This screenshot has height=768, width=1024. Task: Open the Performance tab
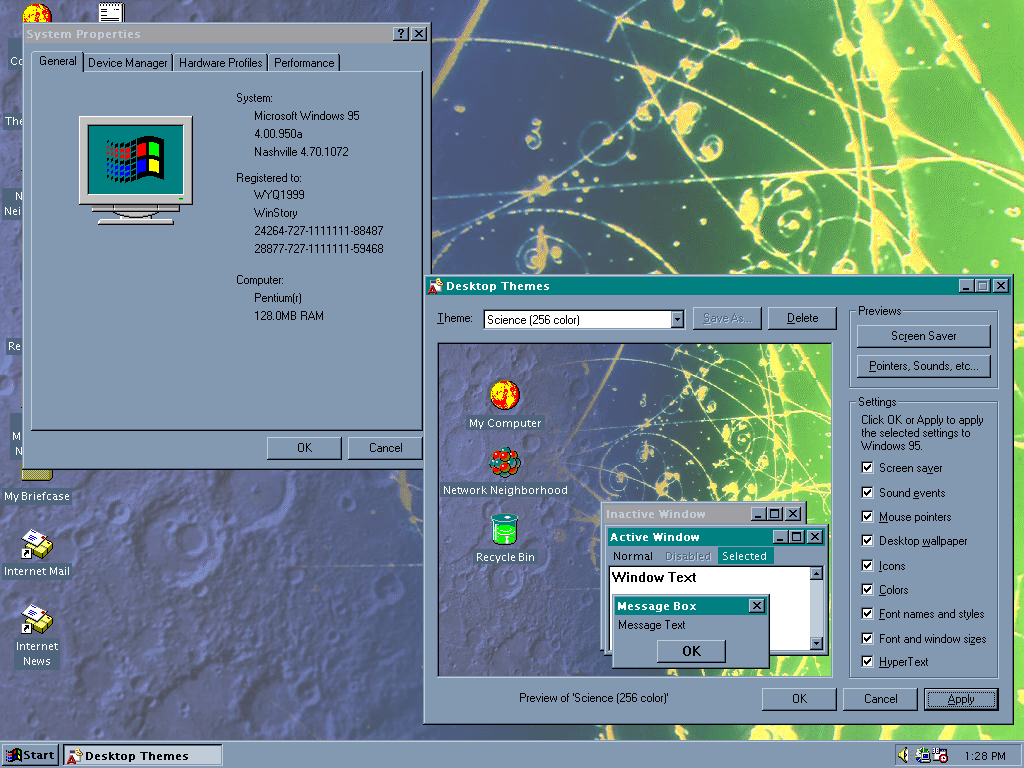coord(304,63)
